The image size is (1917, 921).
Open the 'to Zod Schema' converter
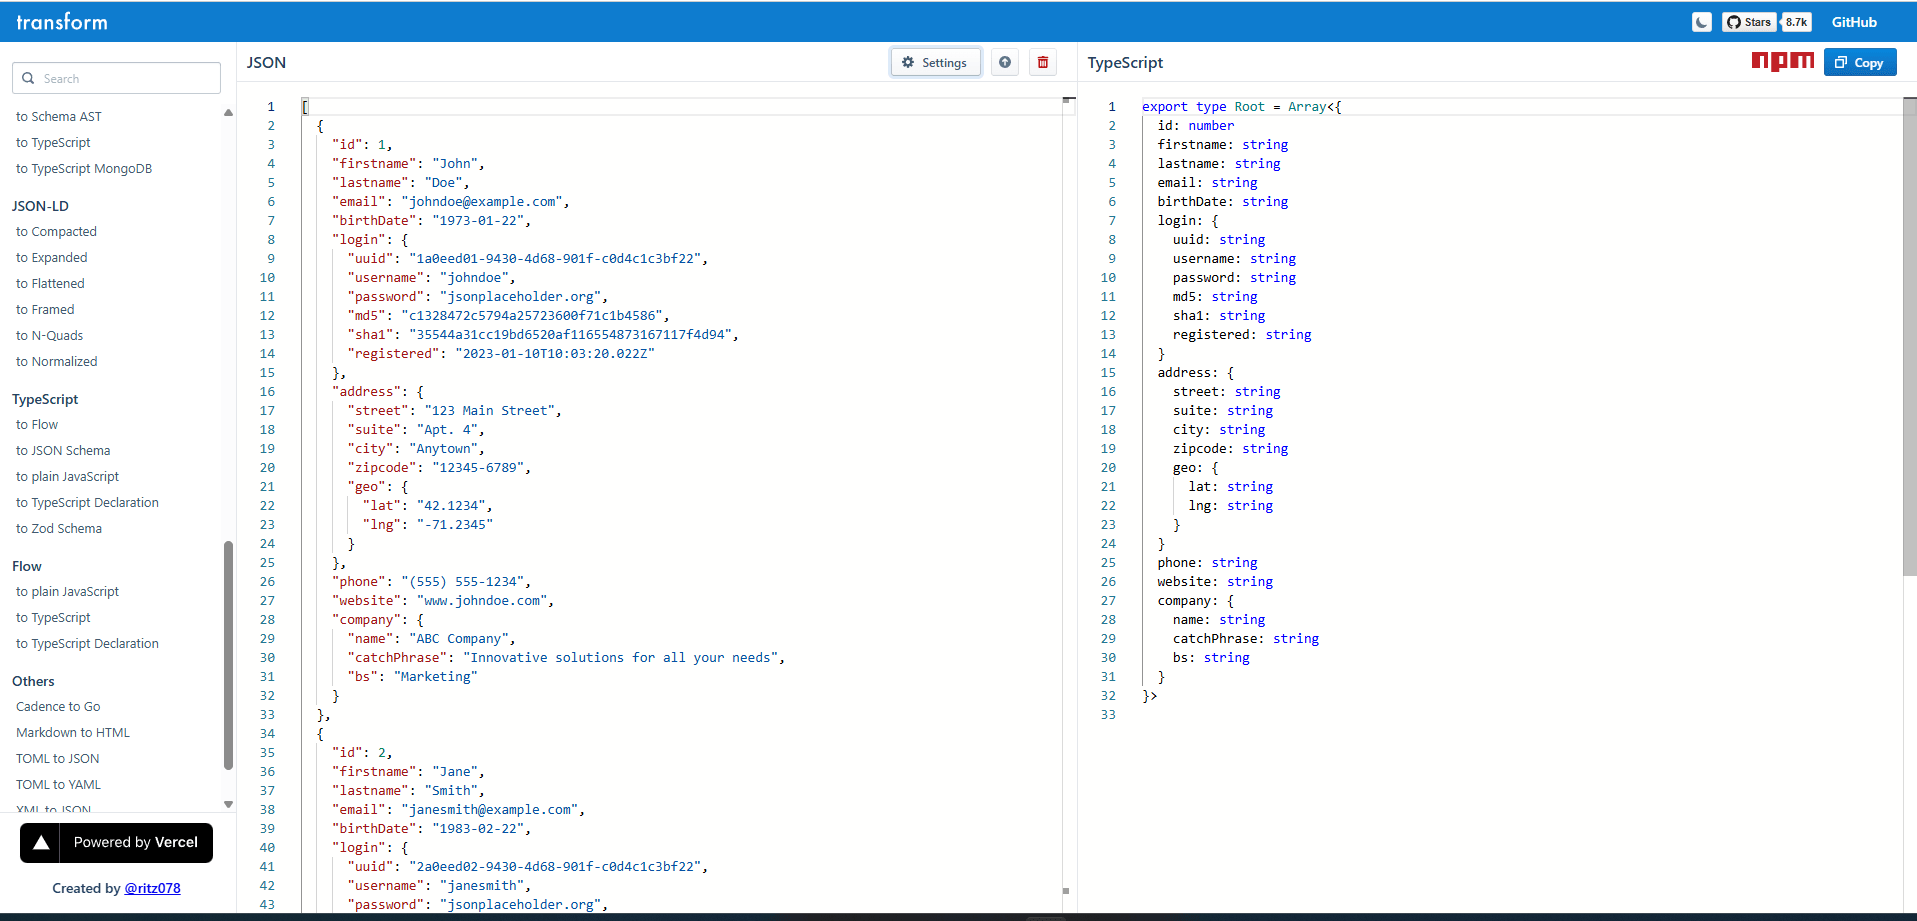58,528
